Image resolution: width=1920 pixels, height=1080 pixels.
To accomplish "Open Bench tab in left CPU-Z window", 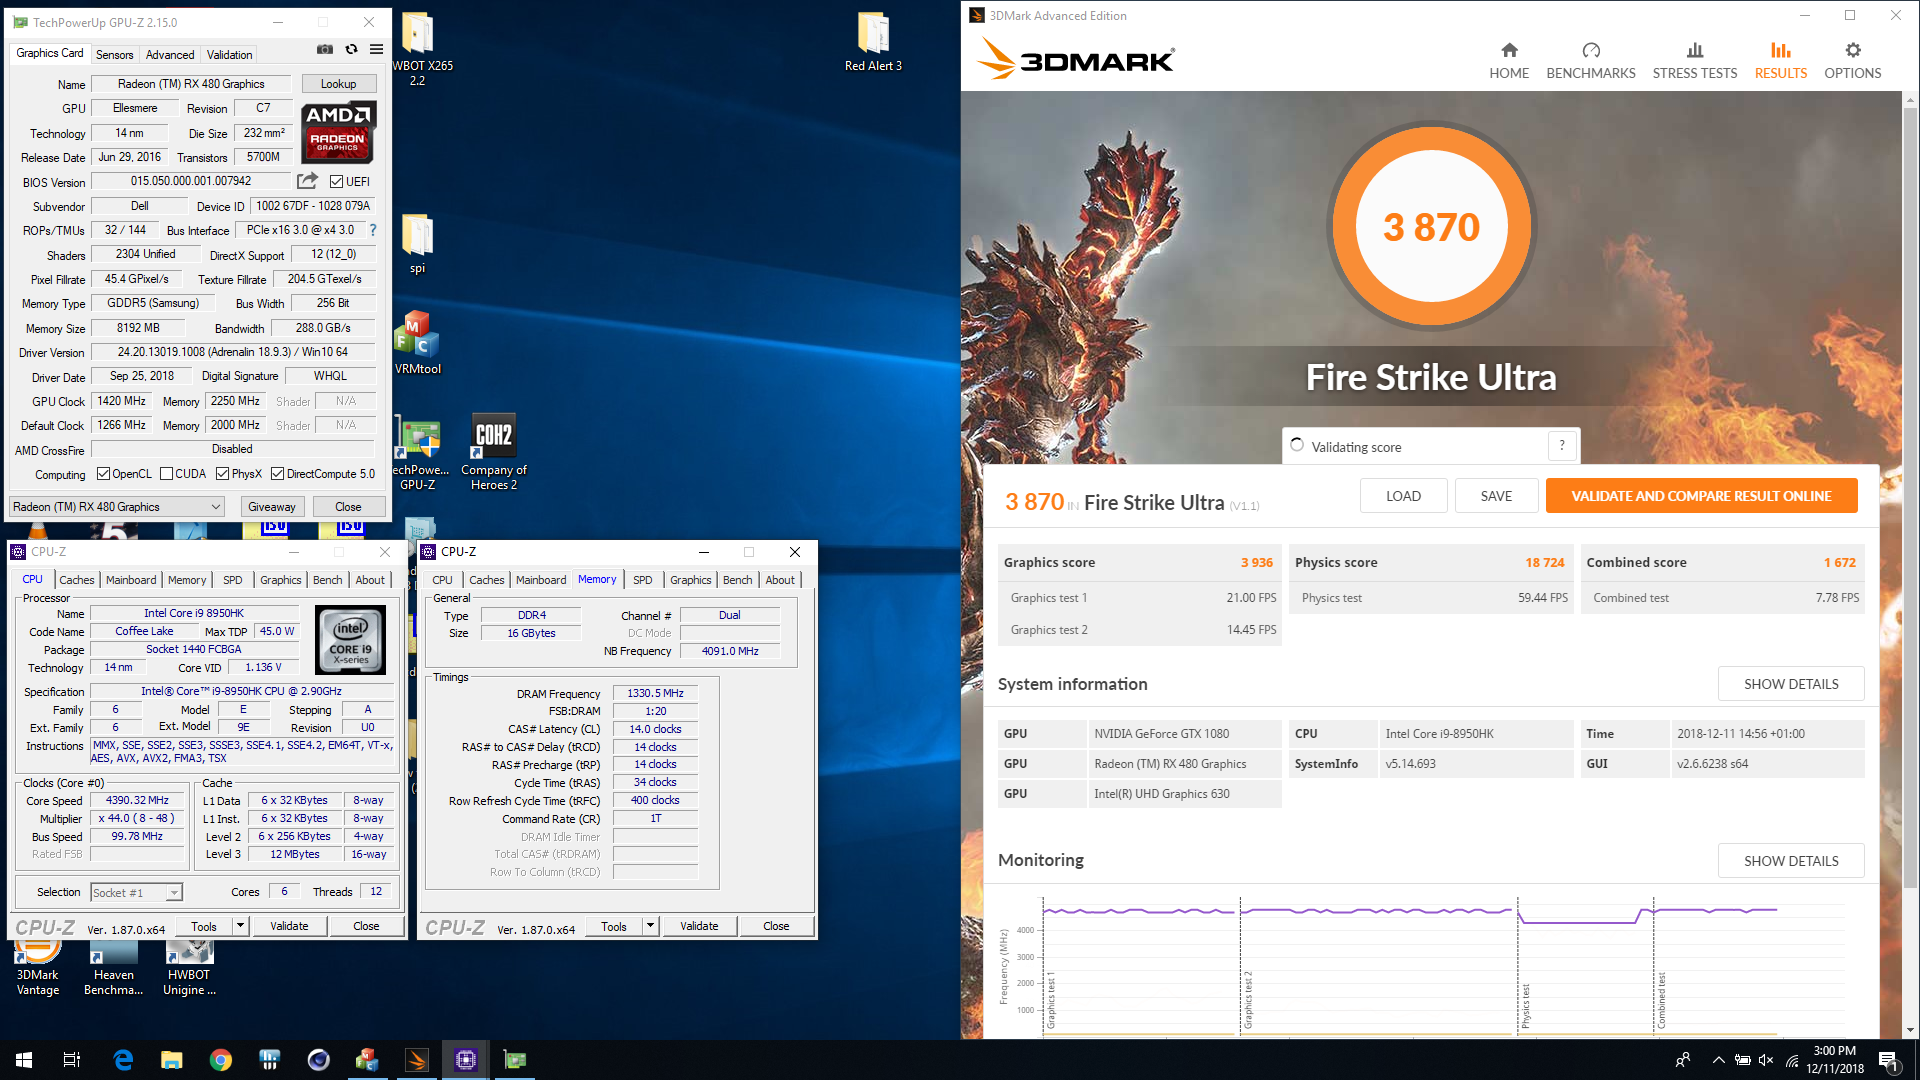I will (x=327, y=580).
